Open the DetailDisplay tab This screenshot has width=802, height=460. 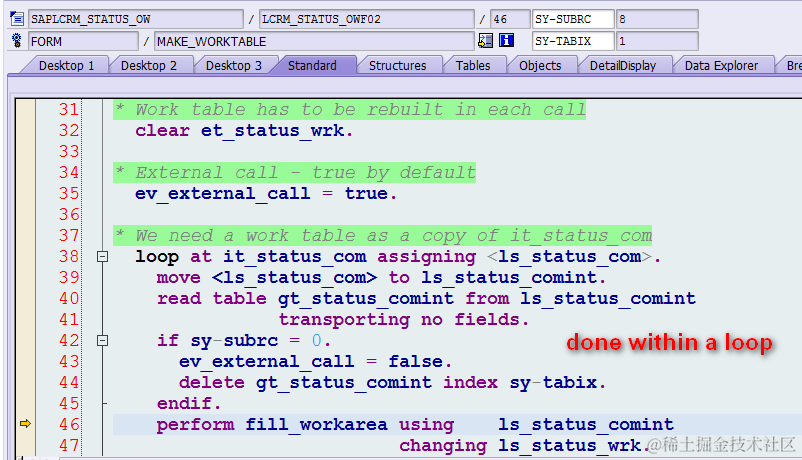pos(622,65)
